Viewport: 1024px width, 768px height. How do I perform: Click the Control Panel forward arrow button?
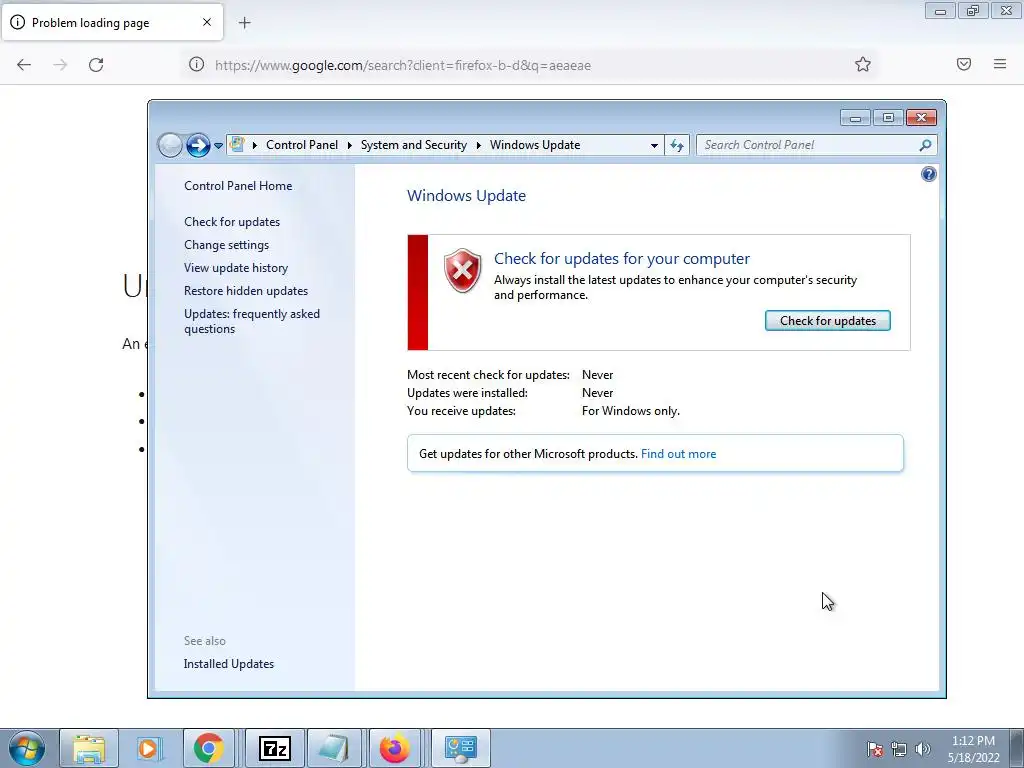[x=198, y=145]
